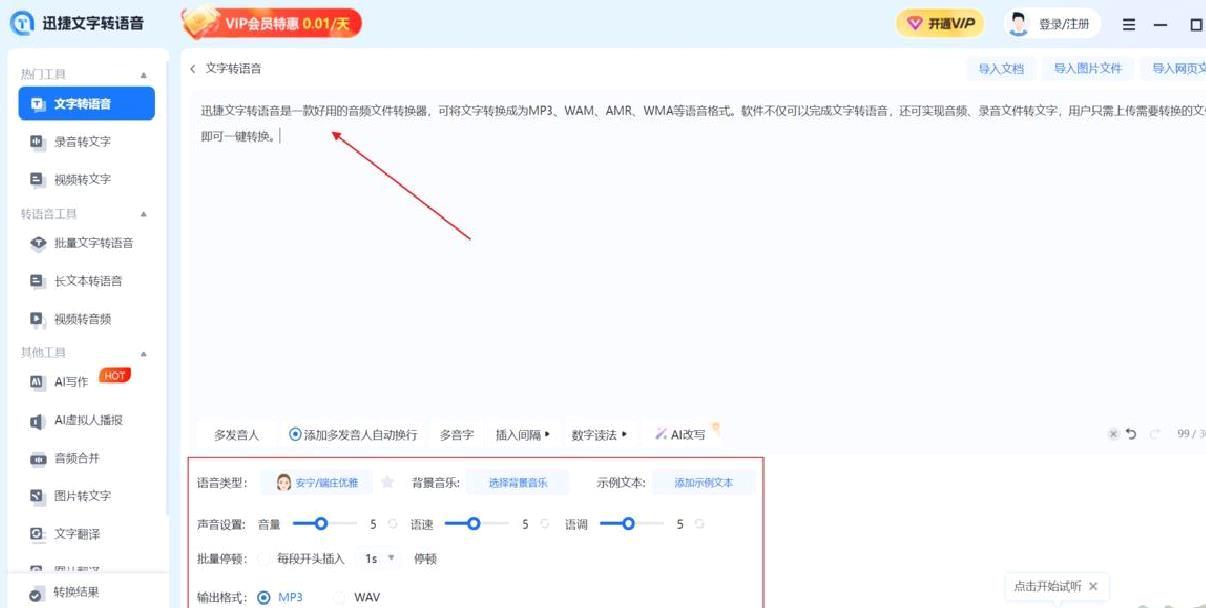Click the 批量停顿 label
Image resolution: width=1206 pixels, height=608 pixels.
click(x=222, y=559)
